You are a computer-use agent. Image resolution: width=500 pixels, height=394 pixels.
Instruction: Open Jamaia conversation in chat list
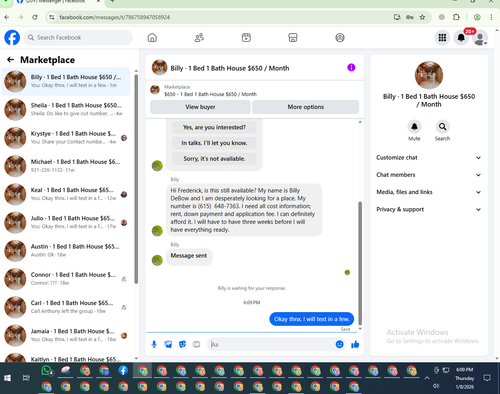[66, 335]
